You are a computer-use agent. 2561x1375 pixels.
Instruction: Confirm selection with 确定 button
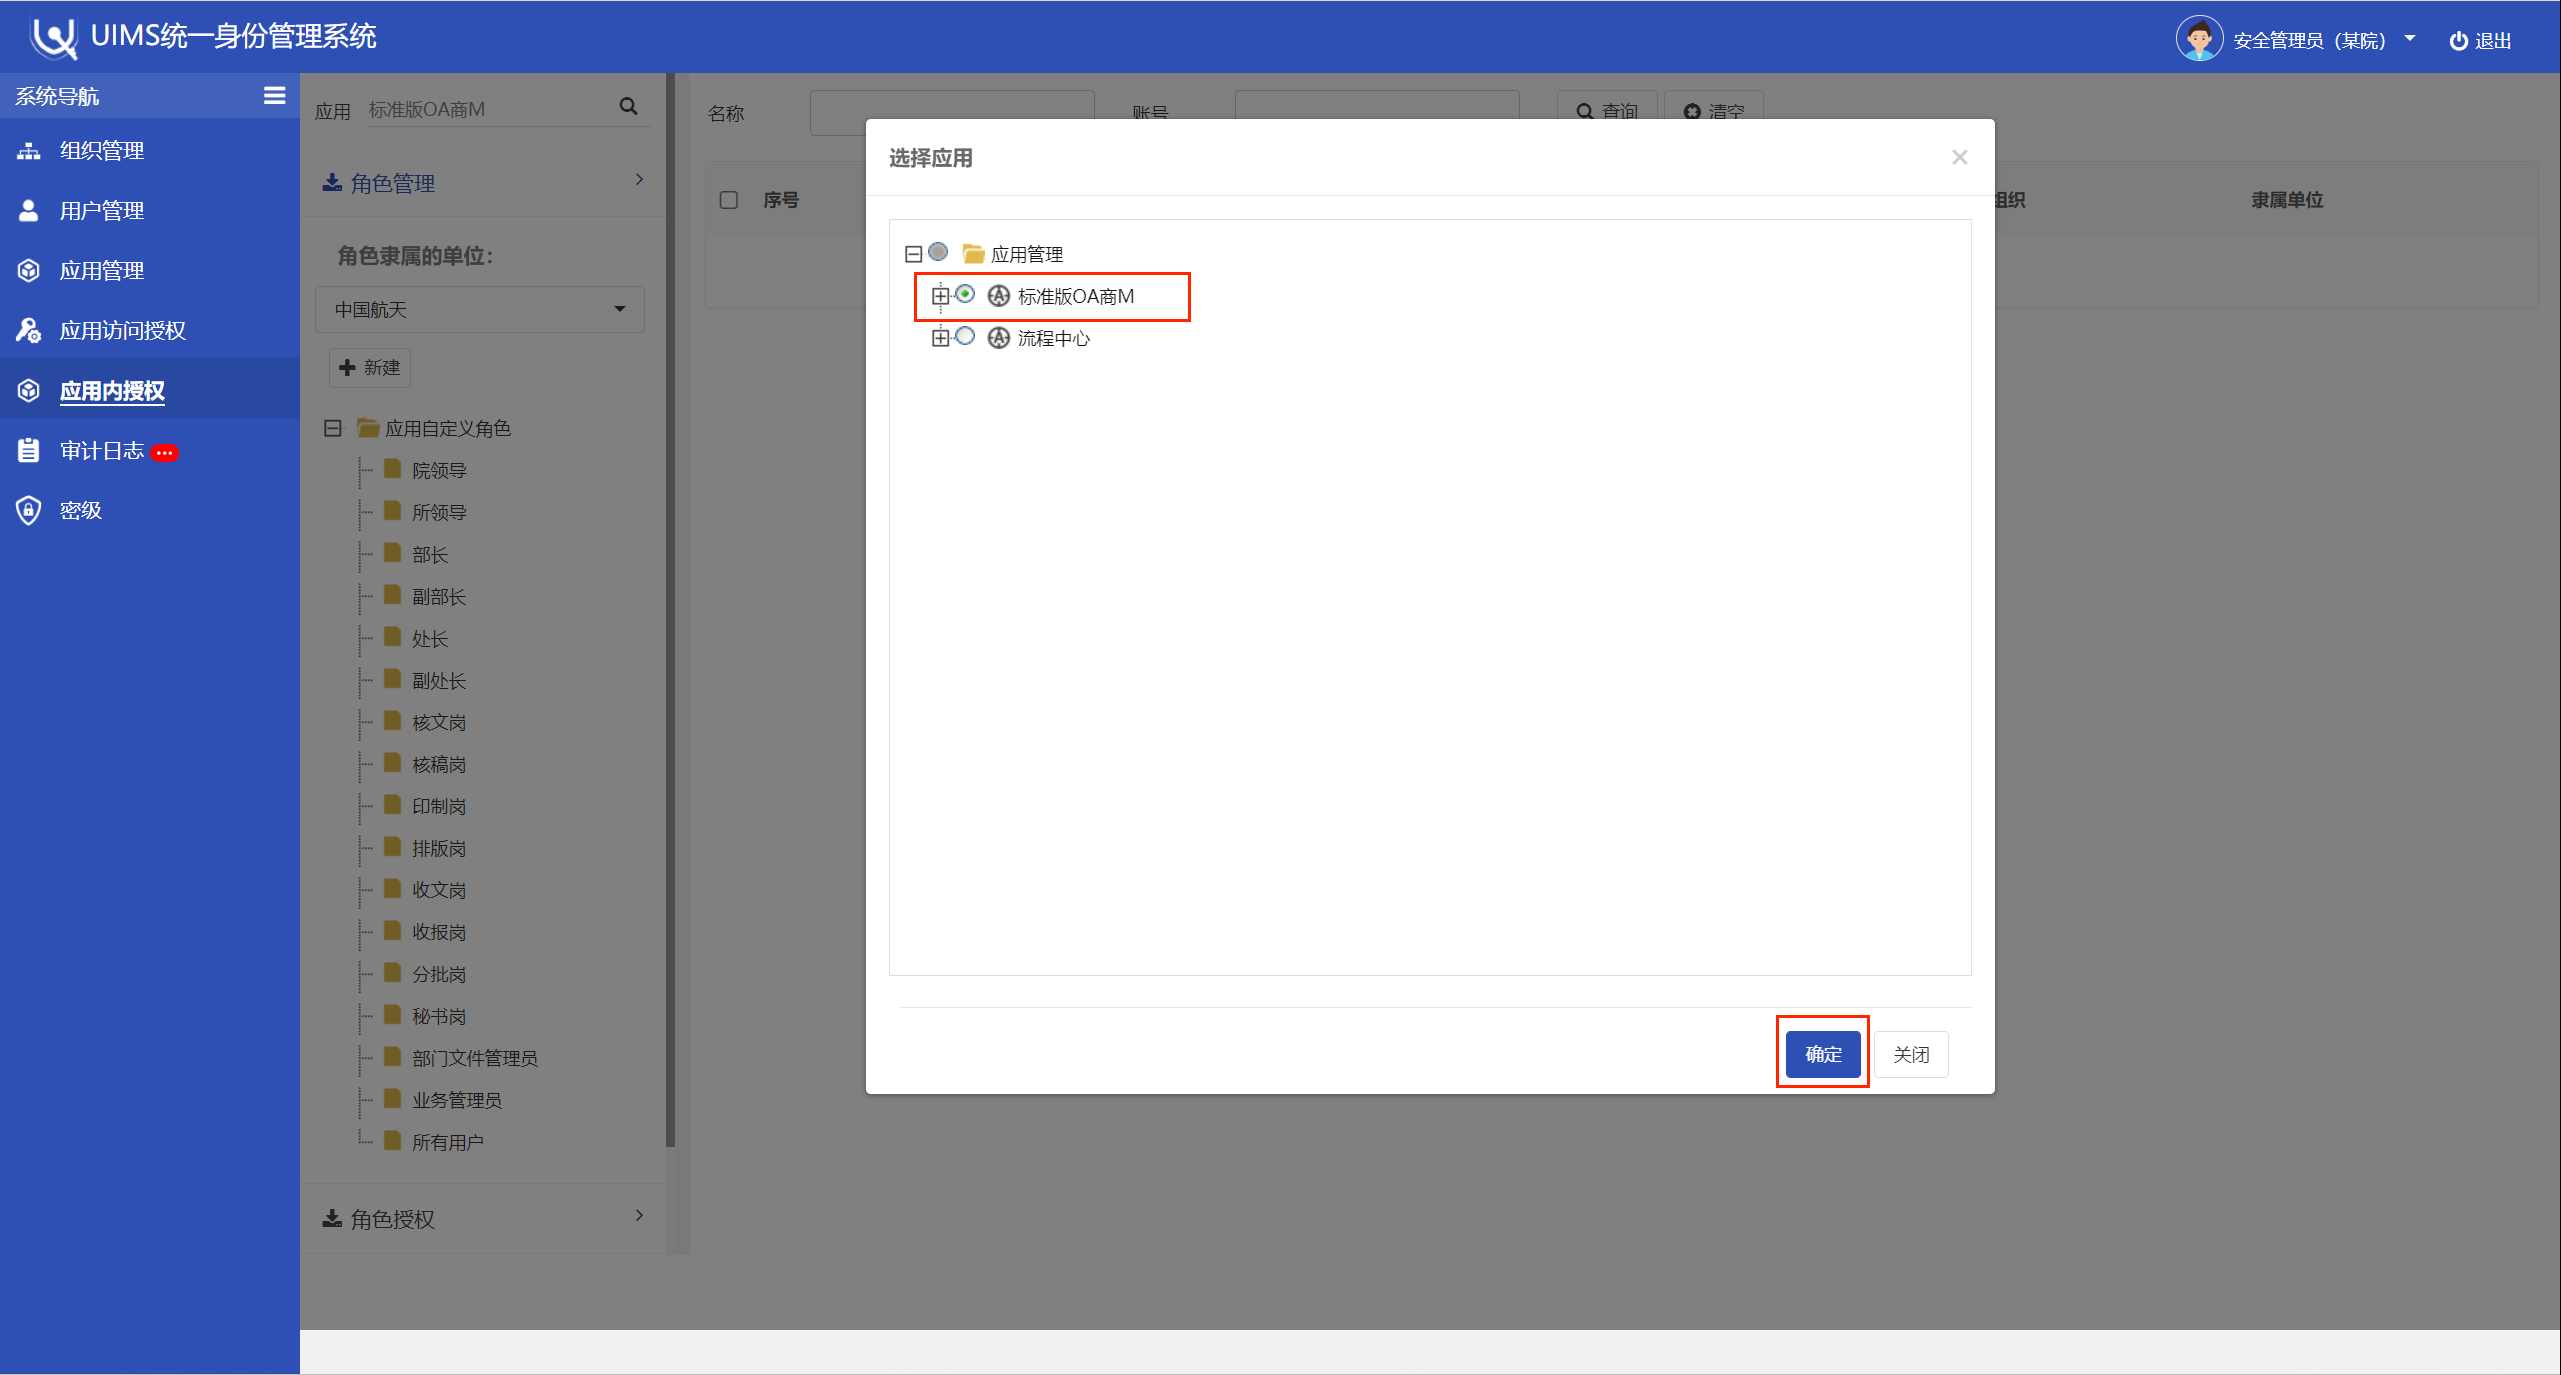coord(1822,1054)
